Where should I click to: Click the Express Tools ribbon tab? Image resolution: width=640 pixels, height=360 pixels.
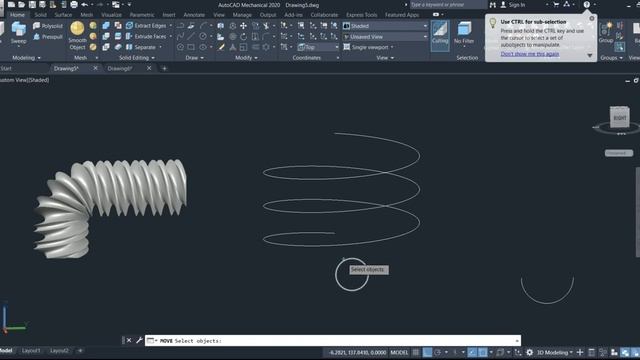click(362, 15)
